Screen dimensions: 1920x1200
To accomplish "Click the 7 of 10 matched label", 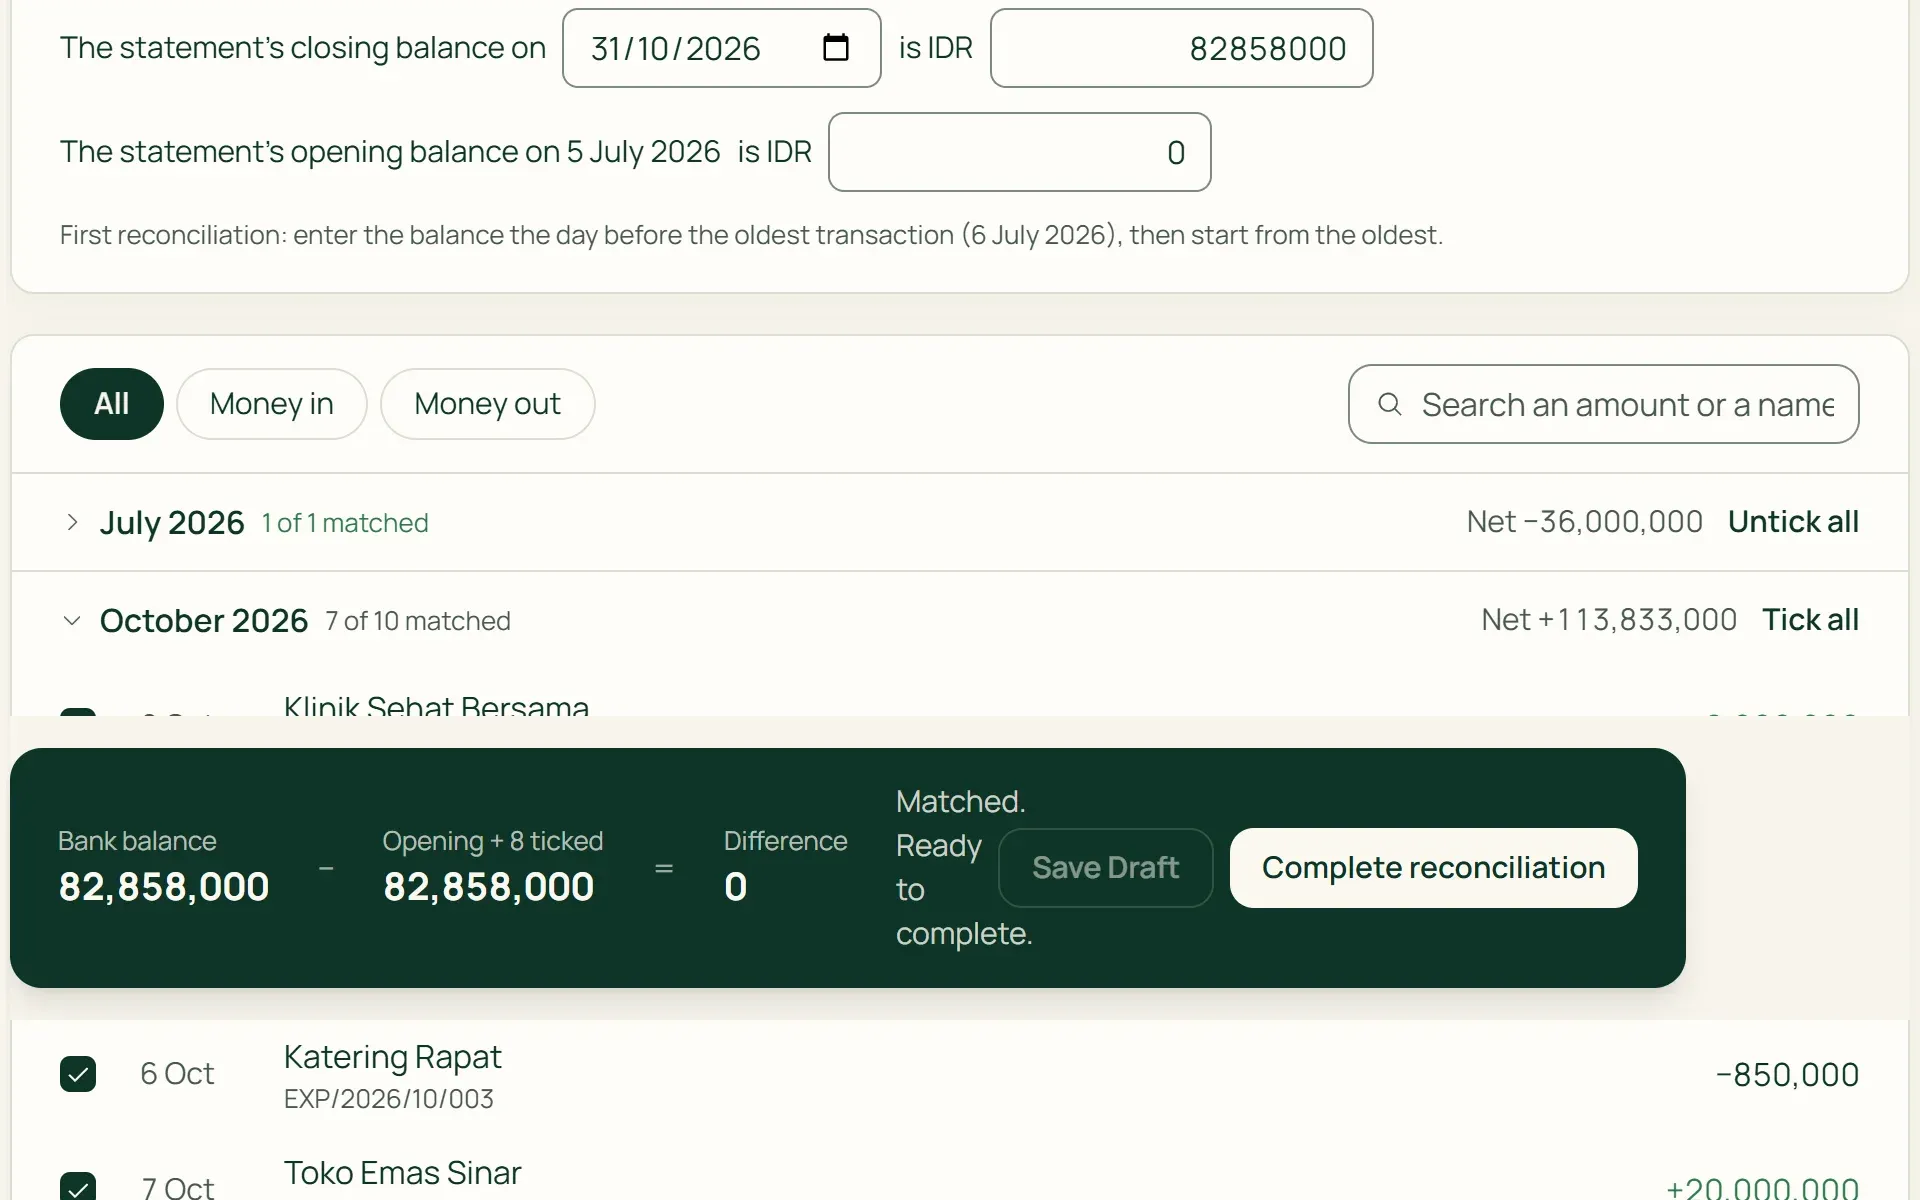I will click(418, 621).
